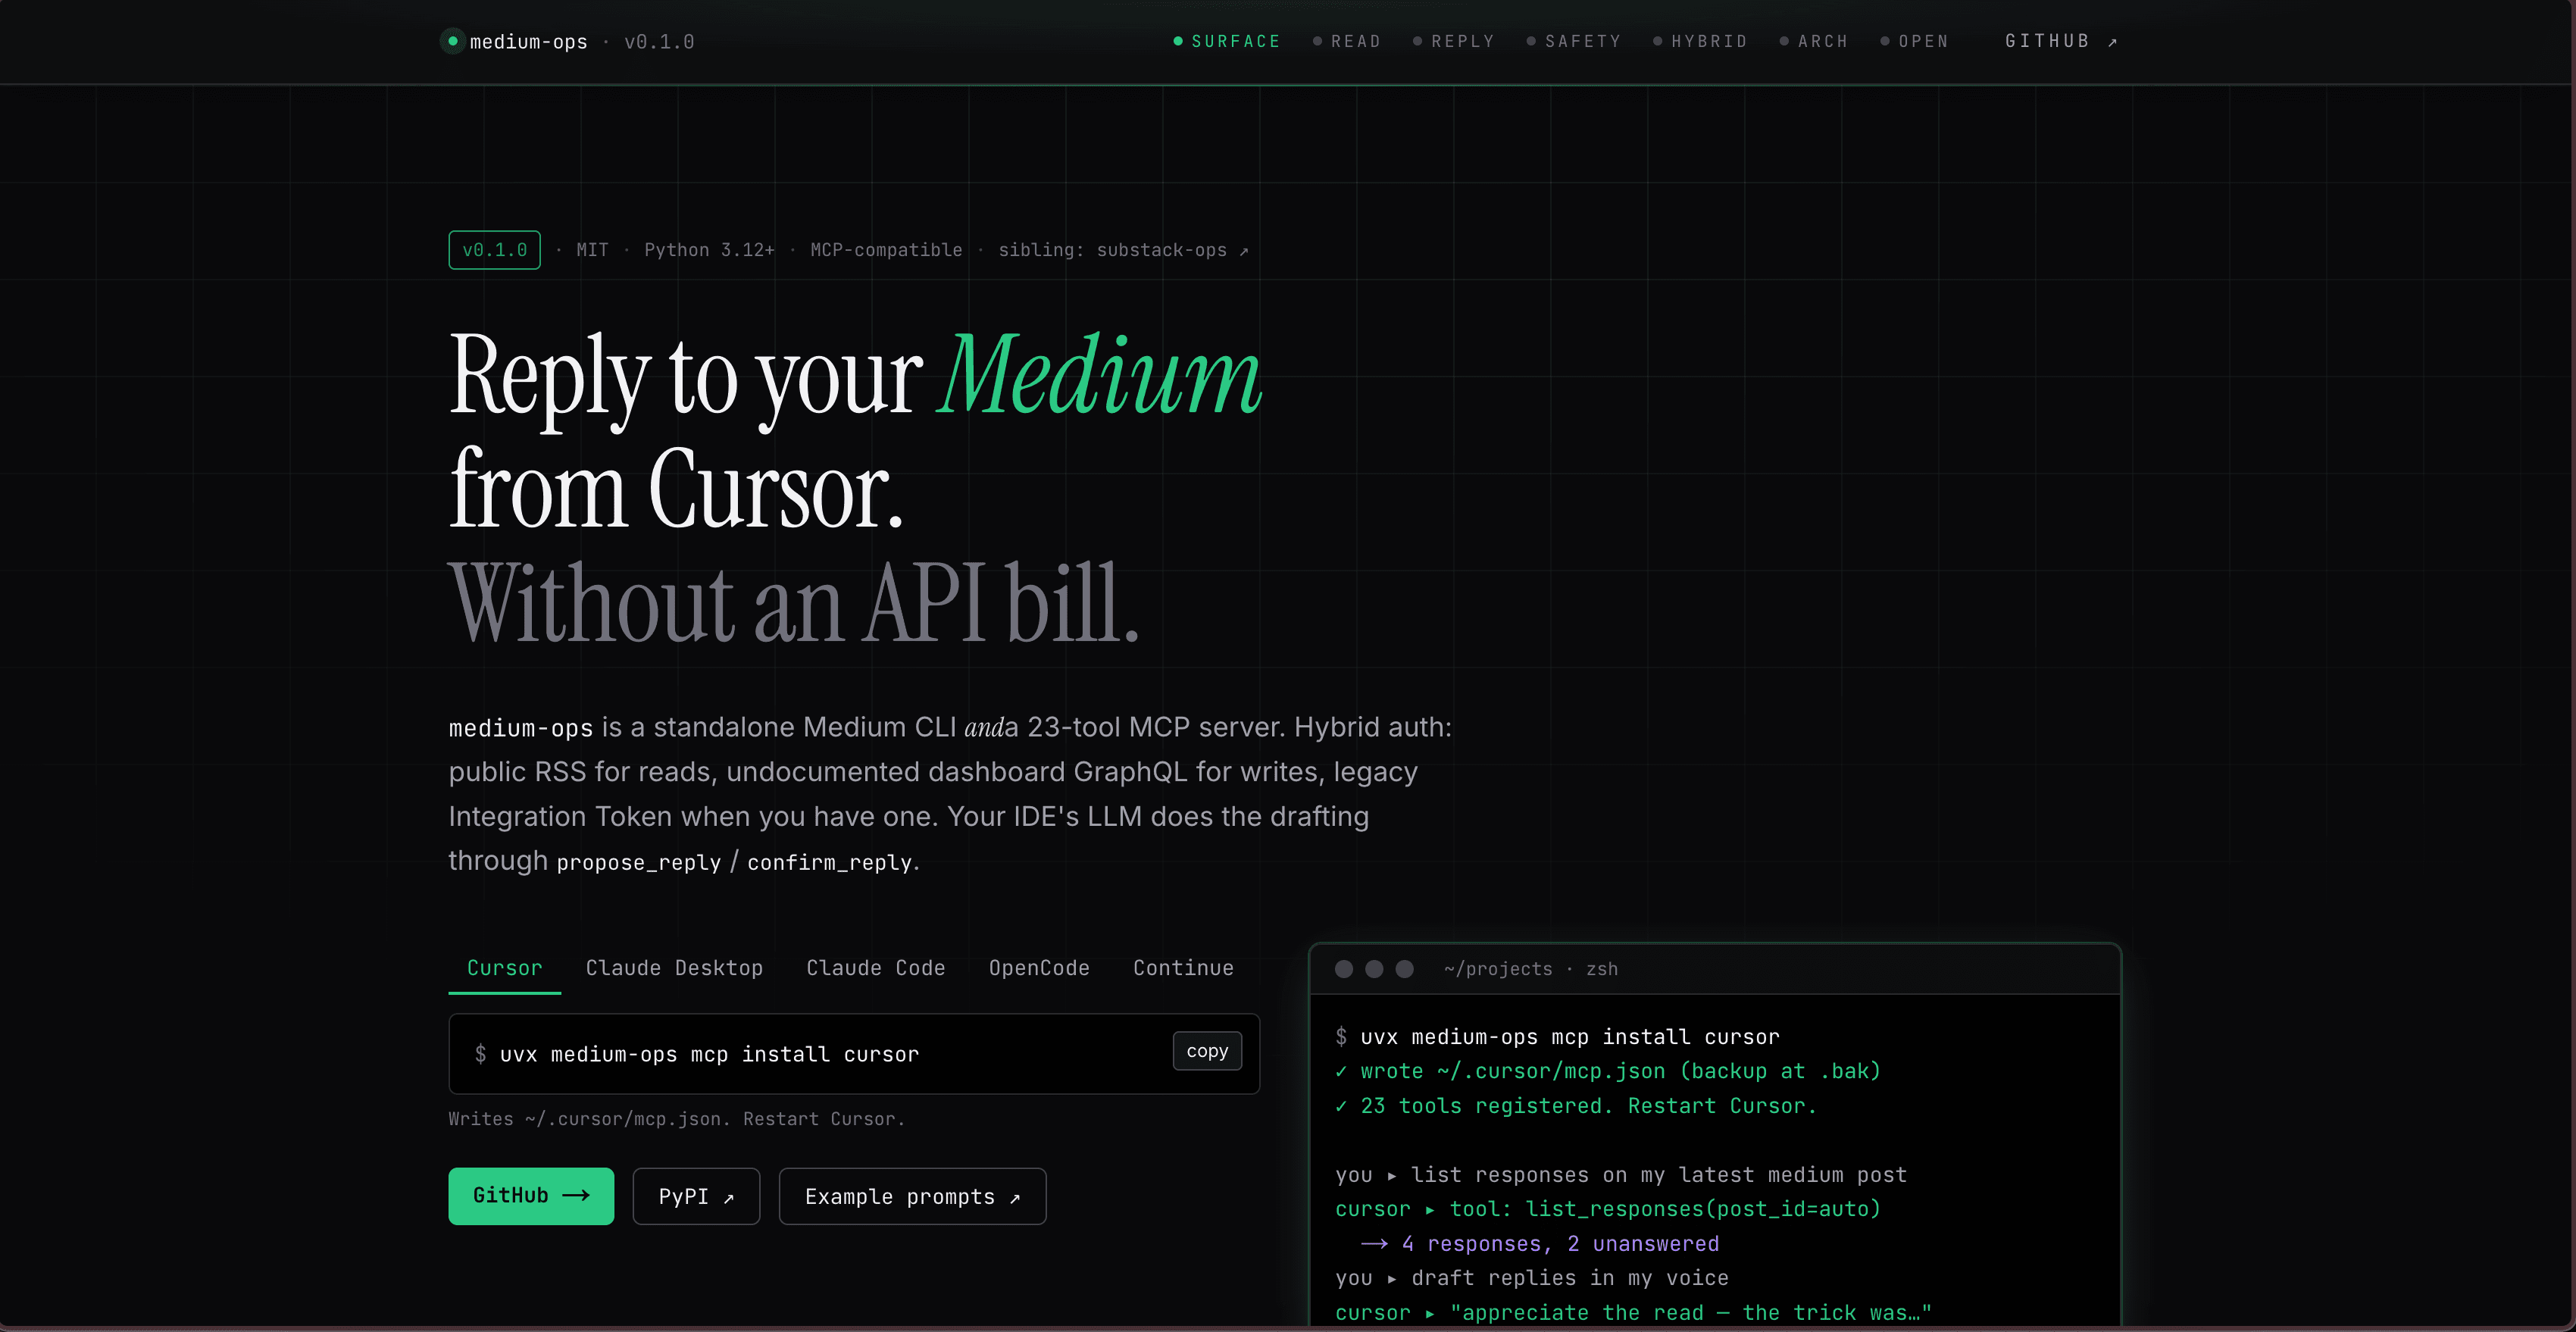2576x1332 pixels.
Task: Click the 'propose_reply' code term
Action: coord(638,862)
